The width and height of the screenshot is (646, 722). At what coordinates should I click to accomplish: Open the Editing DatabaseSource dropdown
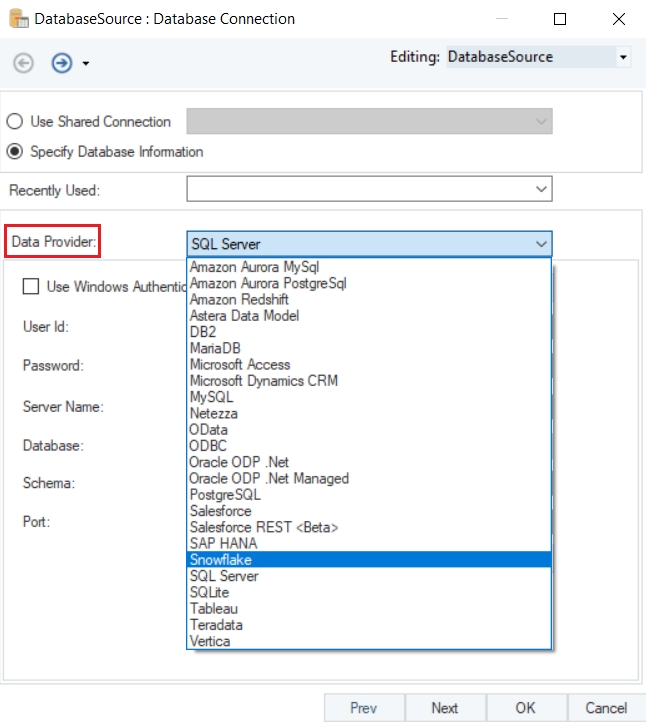[623, 58]
